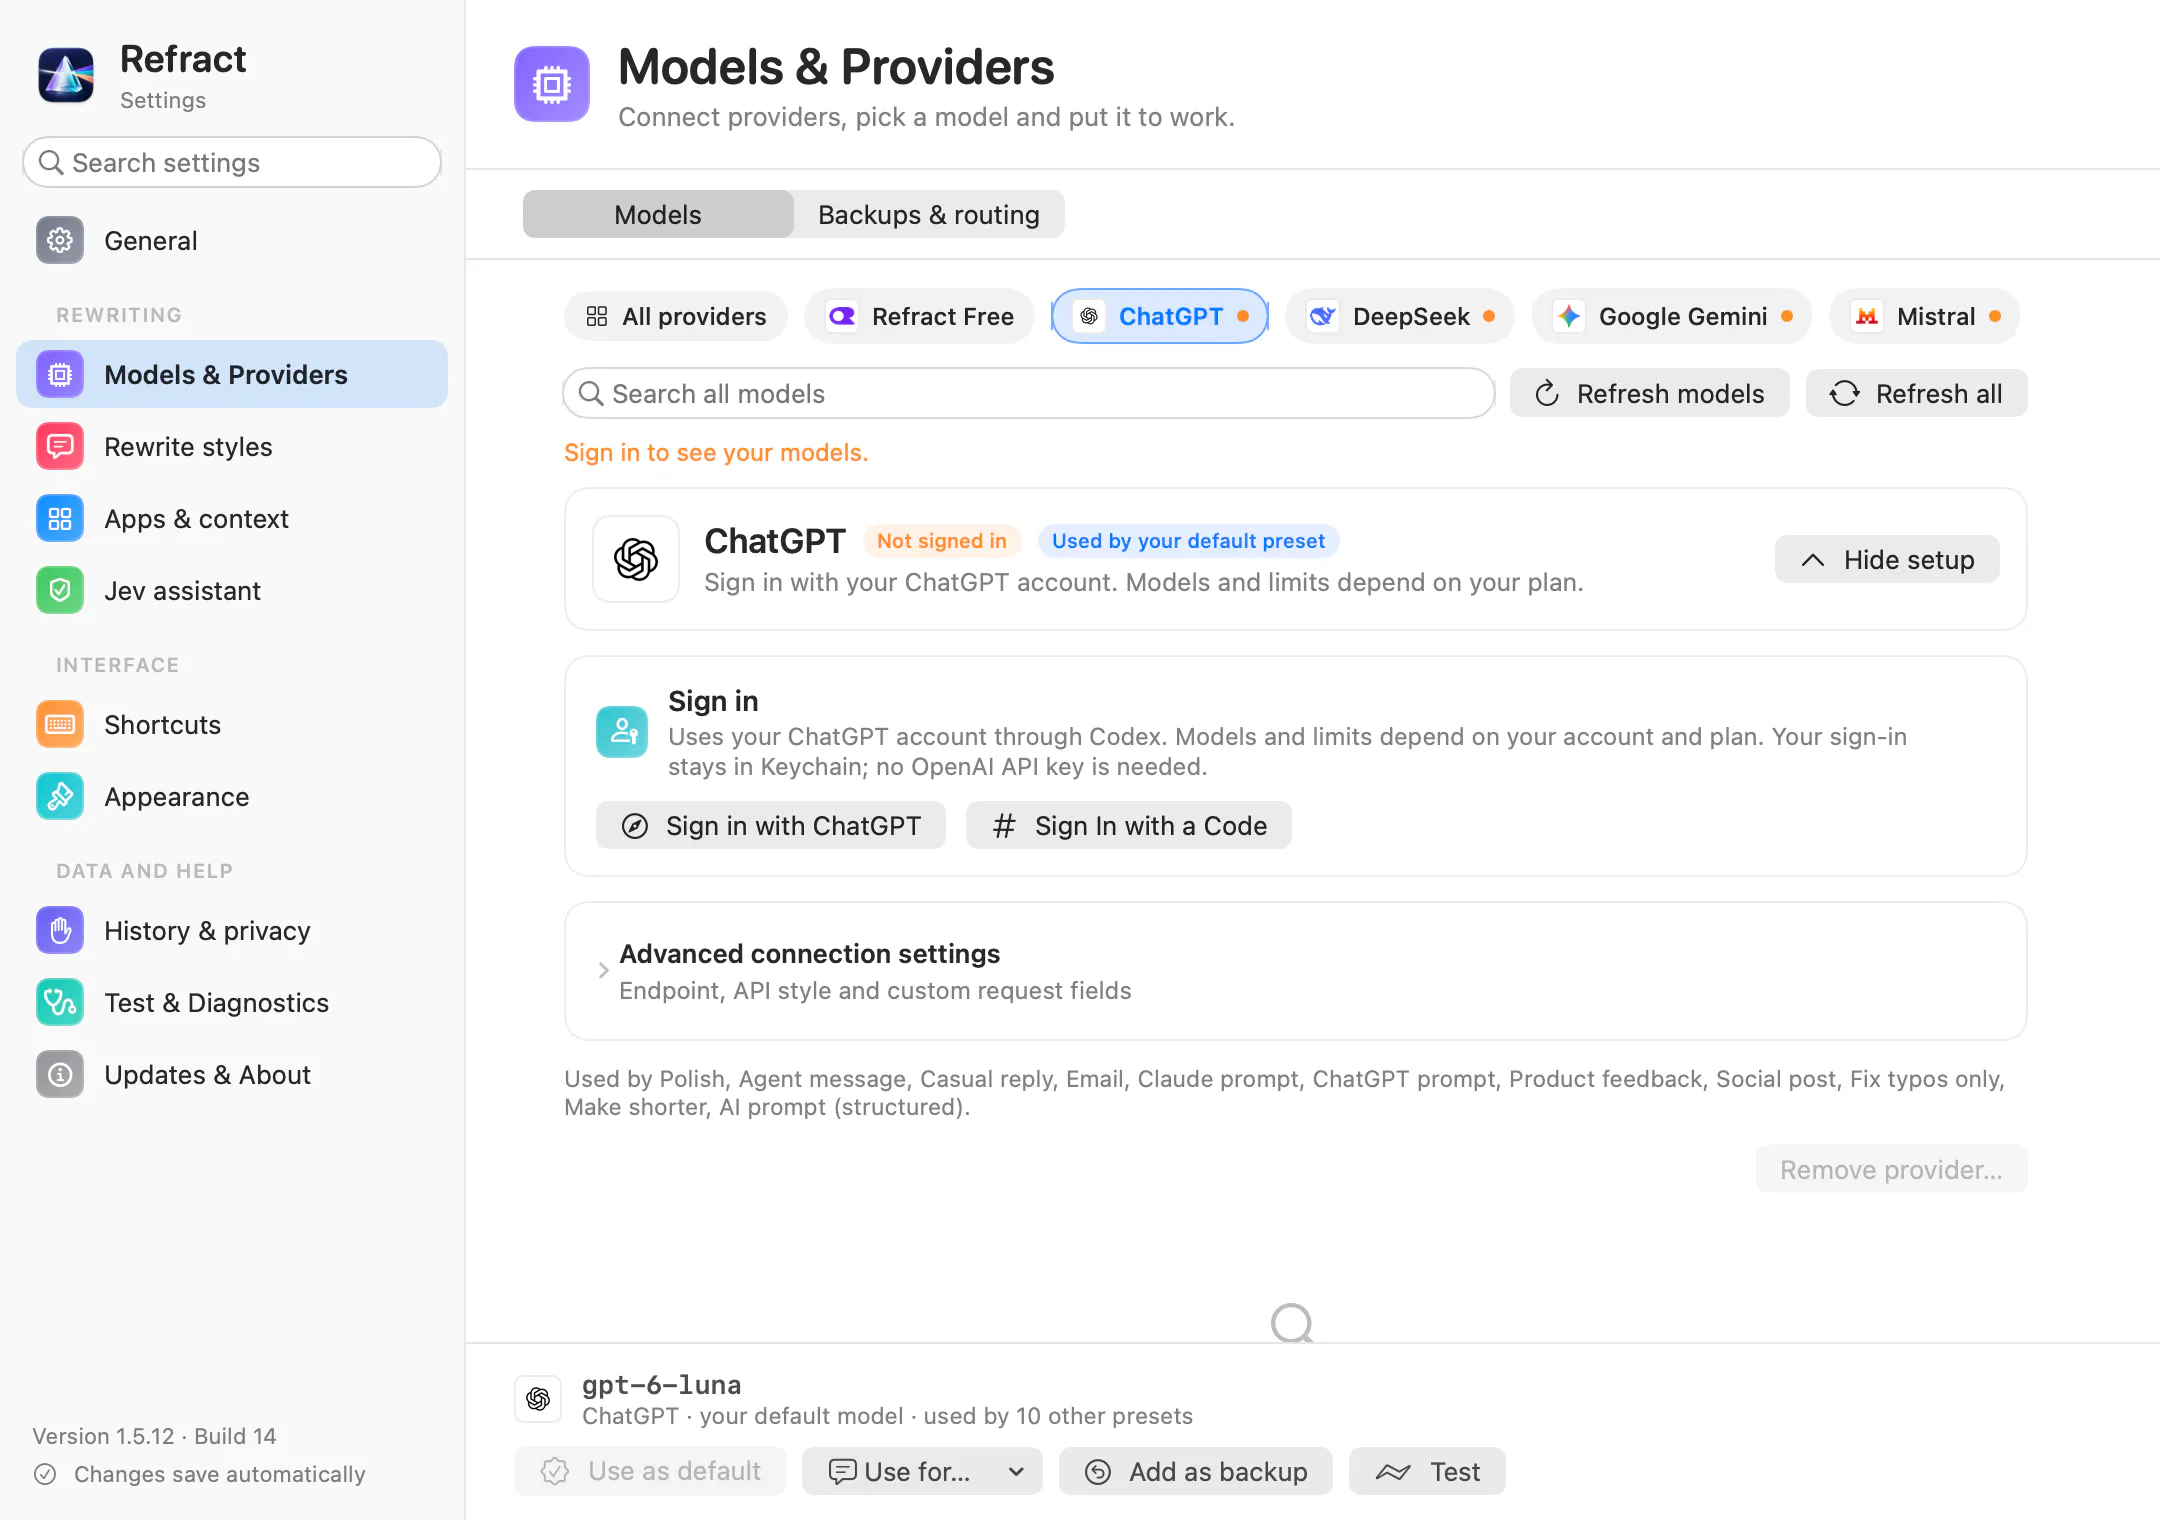Viewport: 2160px width, 1520px height.
Task: Select the ChatGPT provider chip
Action: (x=1160, y=317)
